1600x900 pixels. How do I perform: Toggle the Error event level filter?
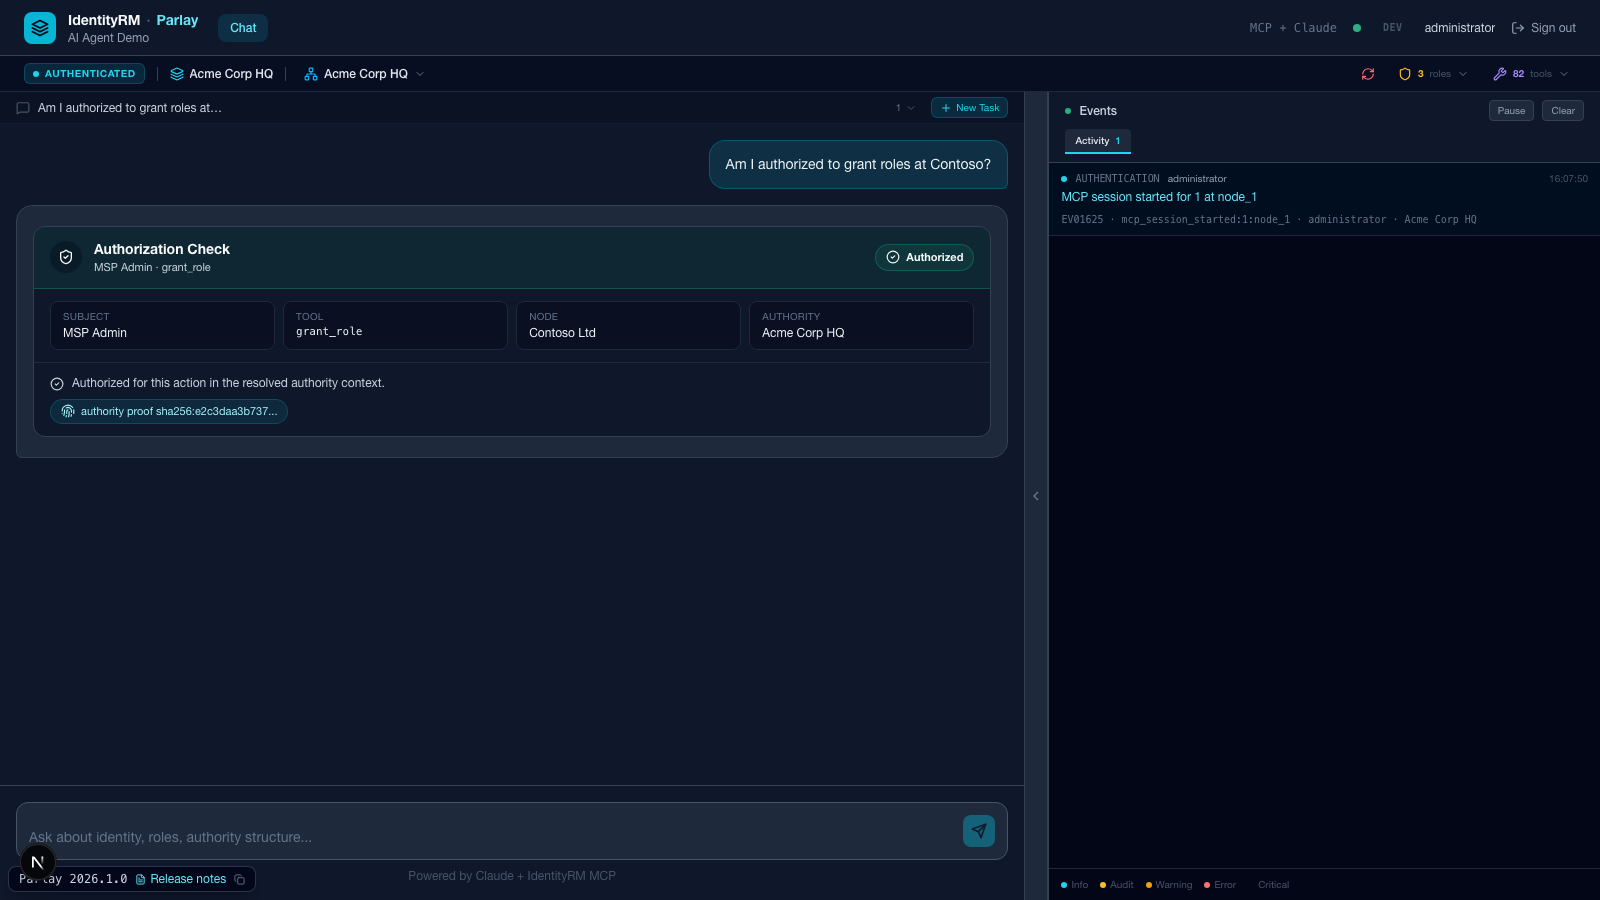click(1220, 885)
